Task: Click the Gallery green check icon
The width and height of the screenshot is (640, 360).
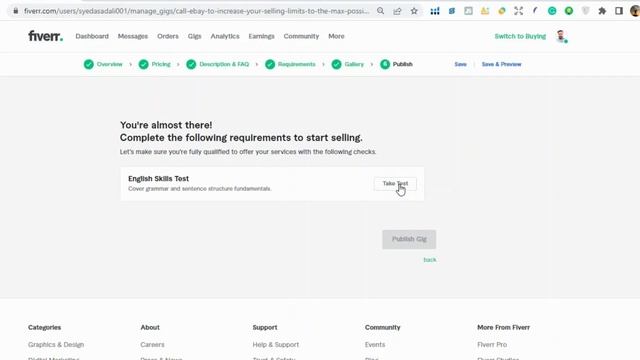Action: pos(336,64)
